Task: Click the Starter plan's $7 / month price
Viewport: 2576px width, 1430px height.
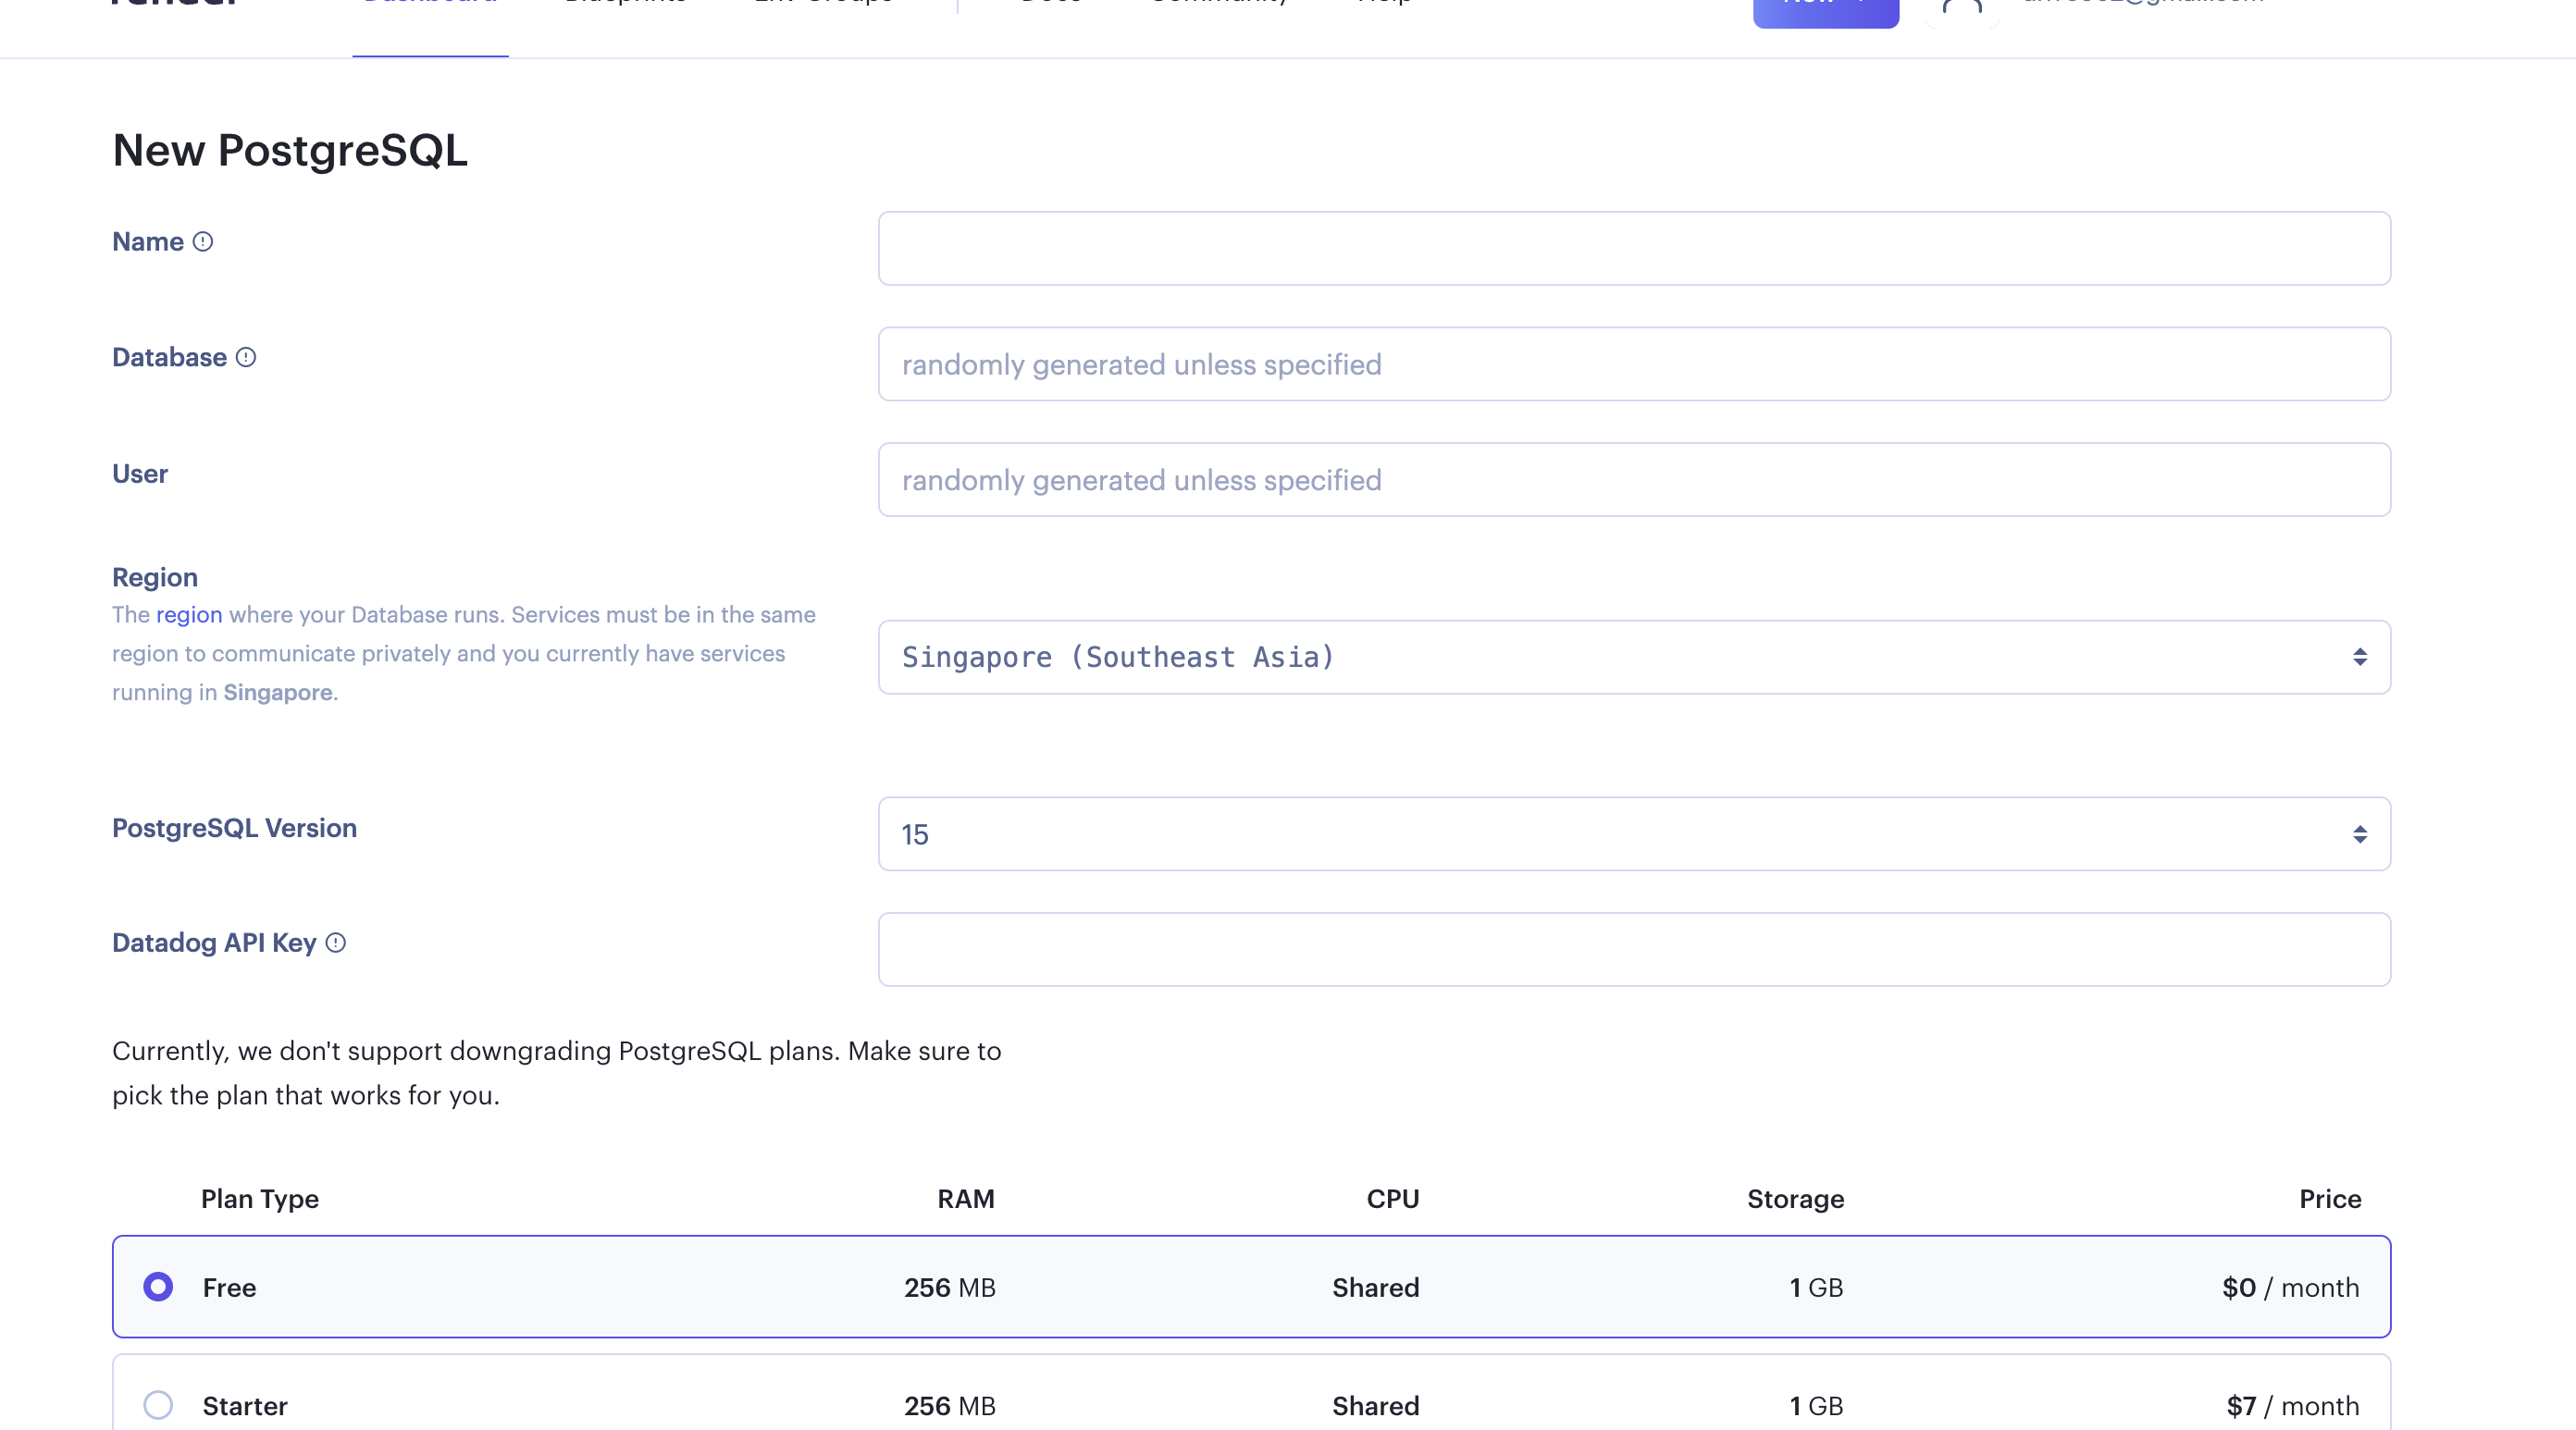Action: 2292,1406
